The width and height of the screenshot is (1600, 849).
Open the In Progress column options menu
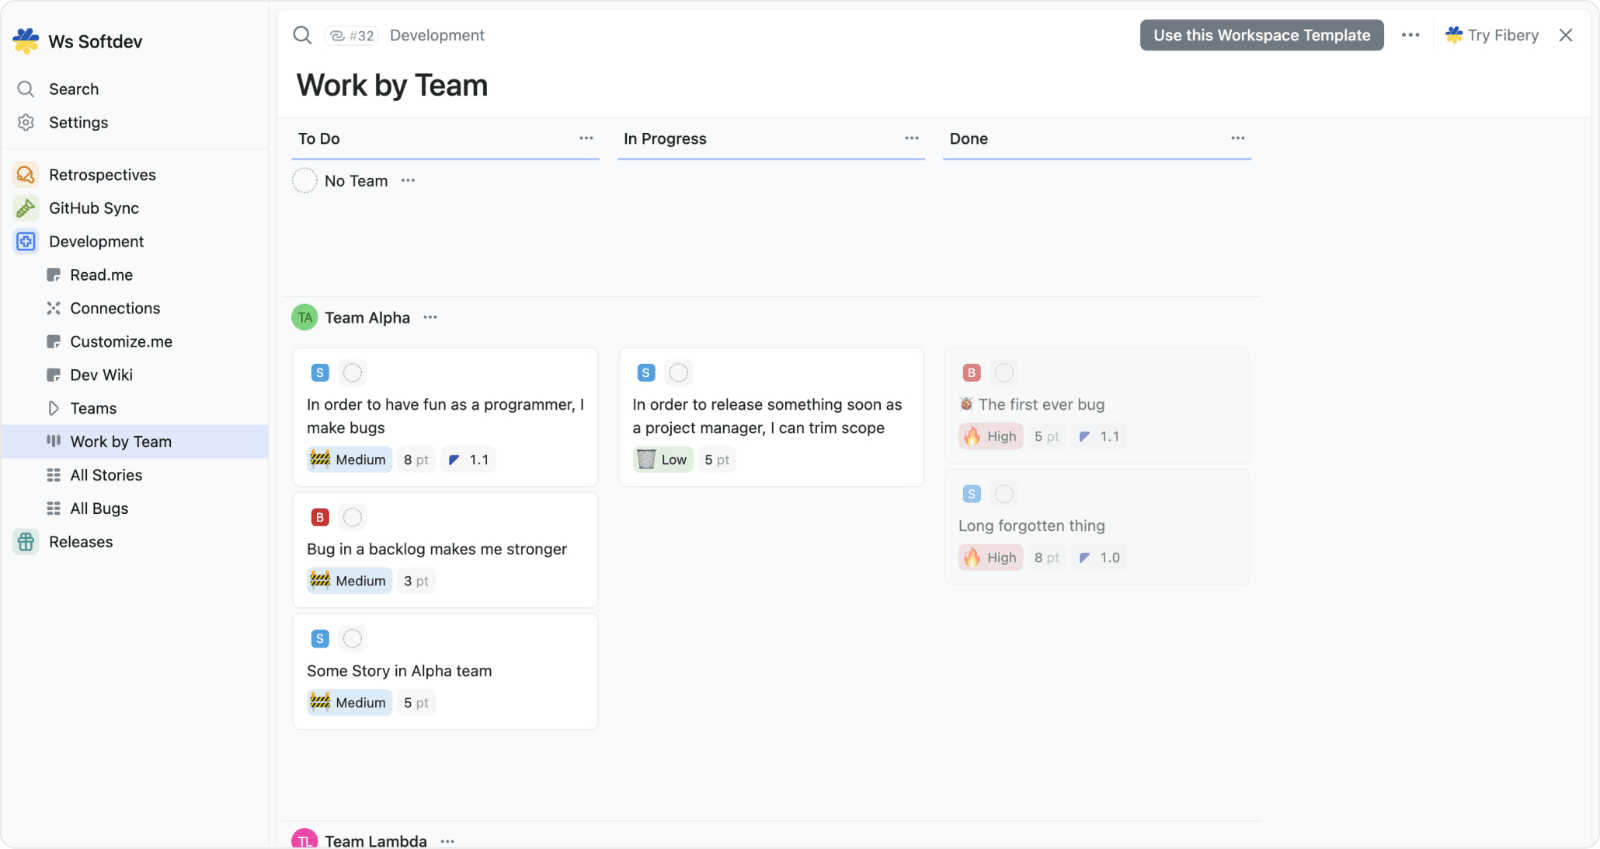pos(912,138)
